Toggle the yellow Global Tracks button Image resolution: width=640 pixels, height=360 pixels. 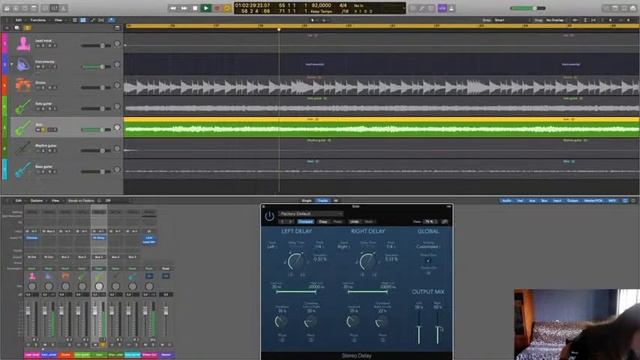pyautogui.click(x=27, y=28)
